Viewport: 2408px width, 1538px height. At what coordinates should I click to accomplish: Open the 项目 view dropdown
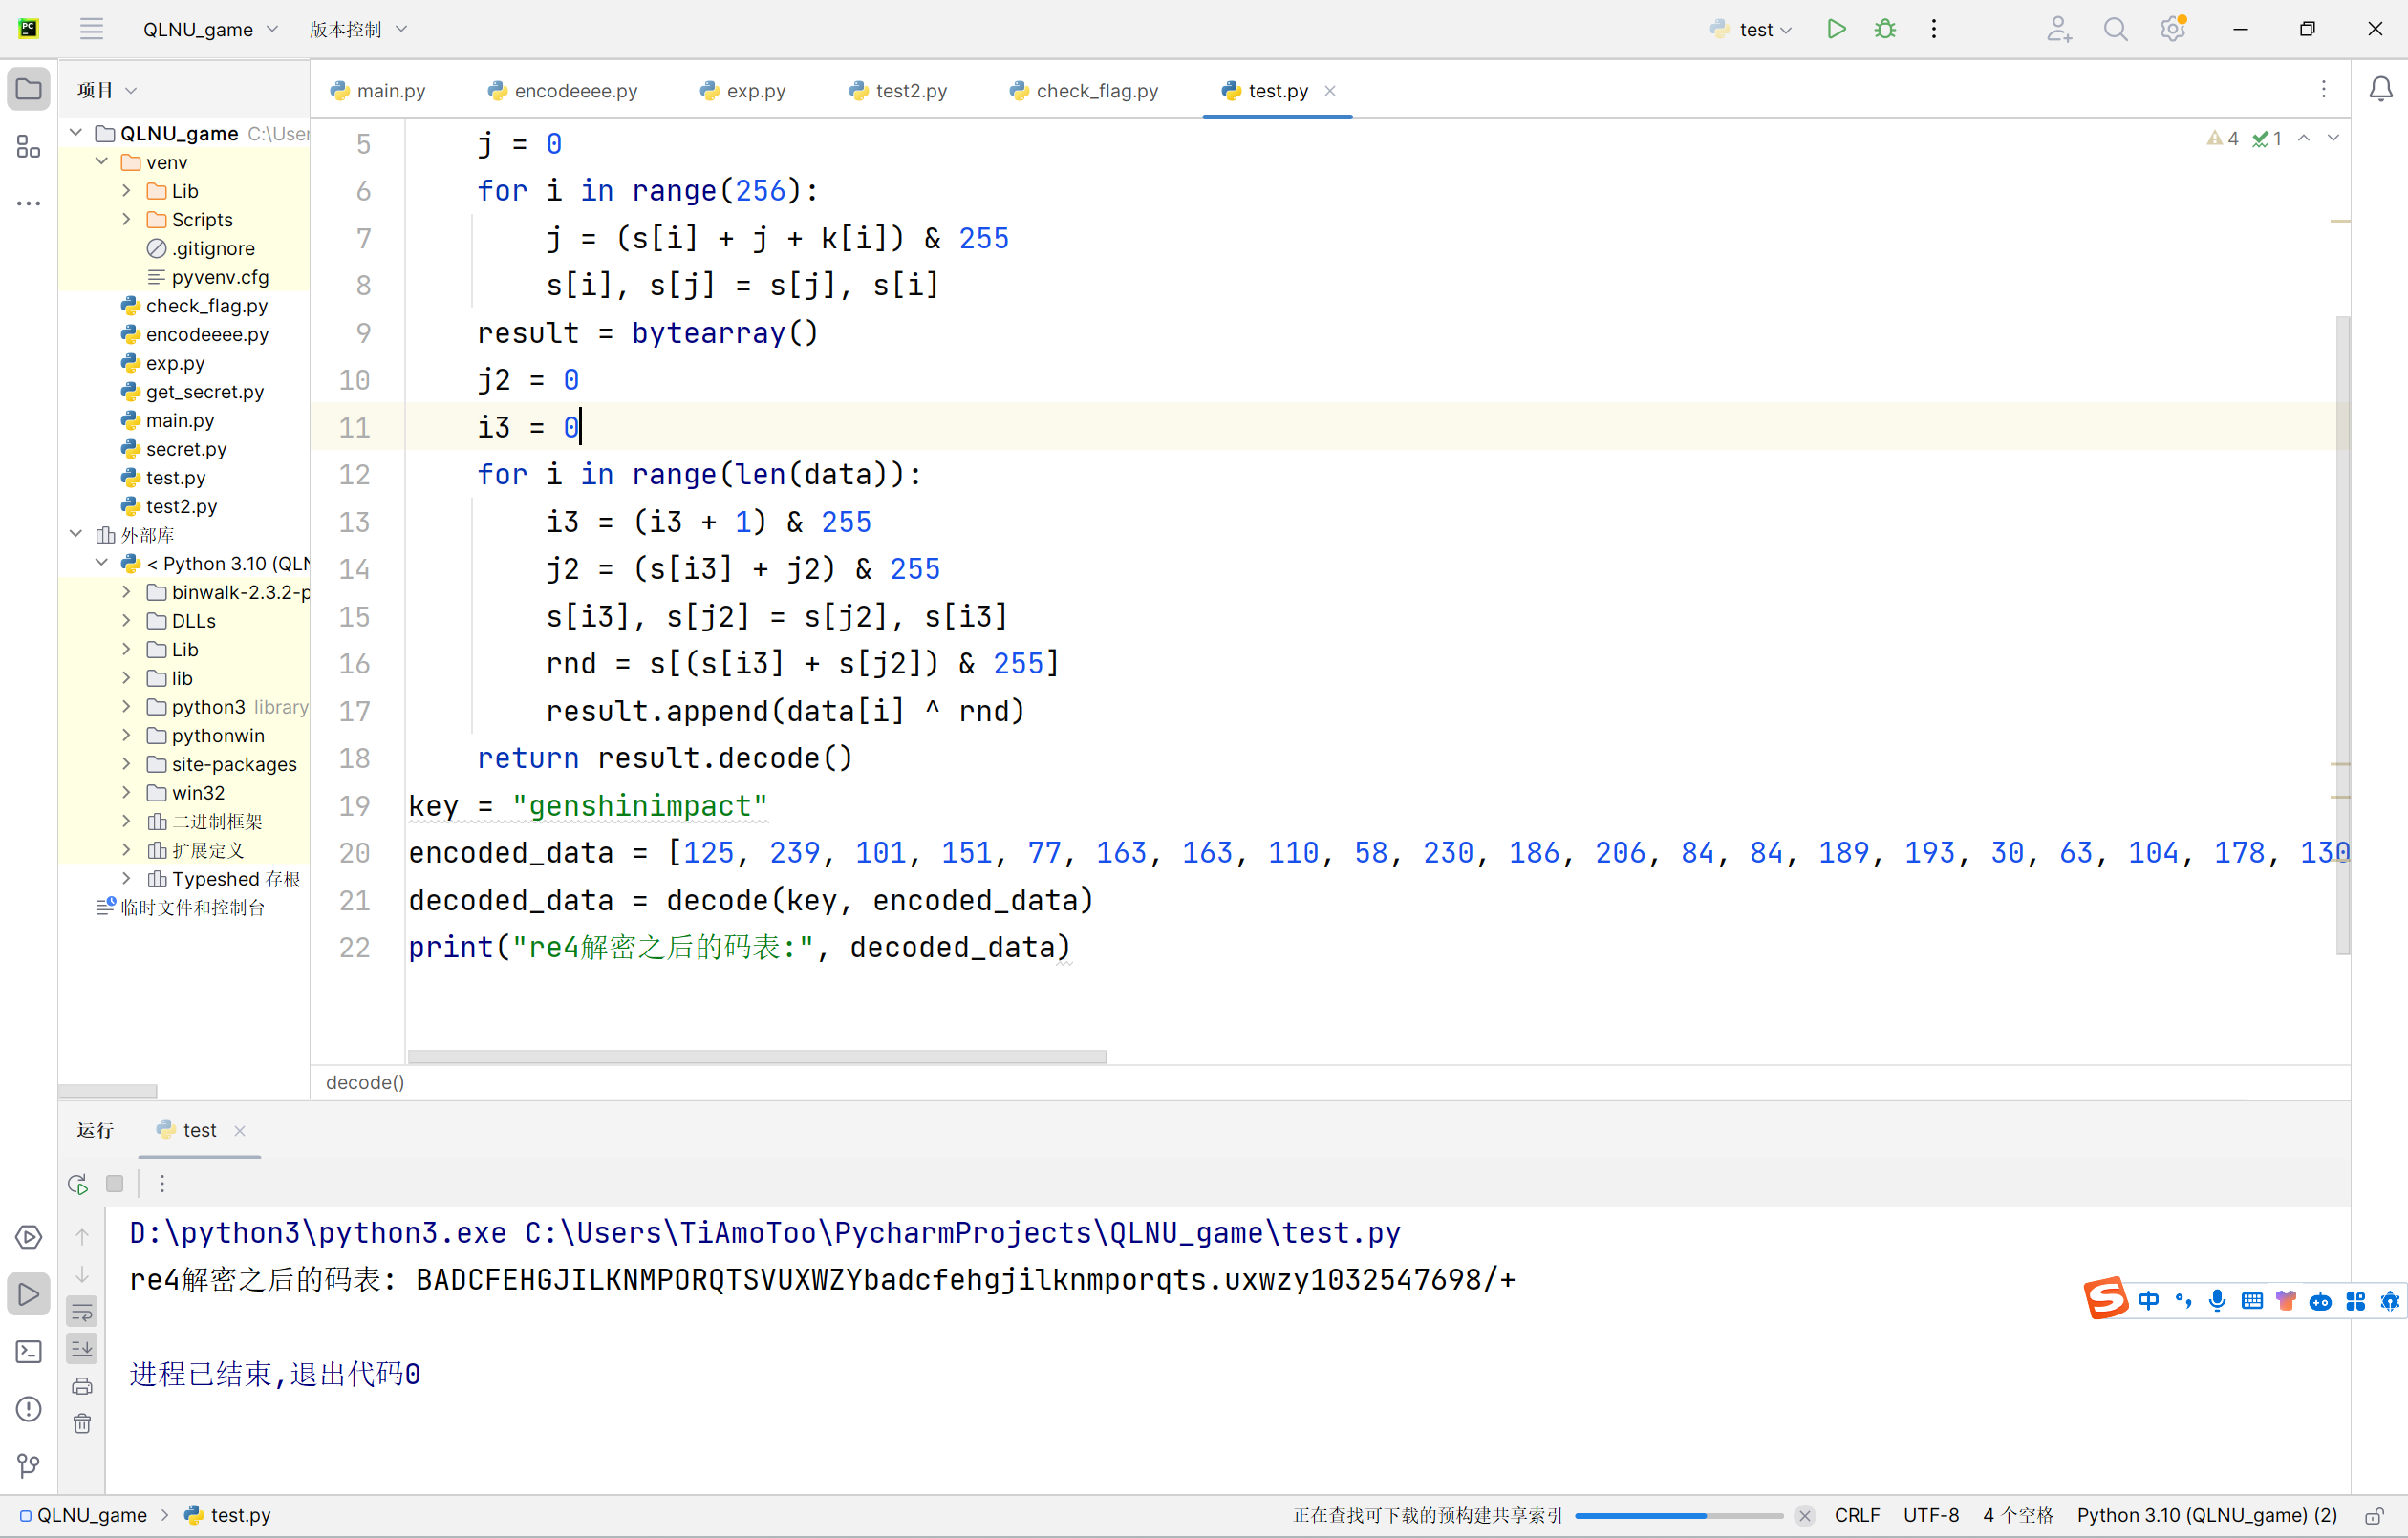coord(107,90)
